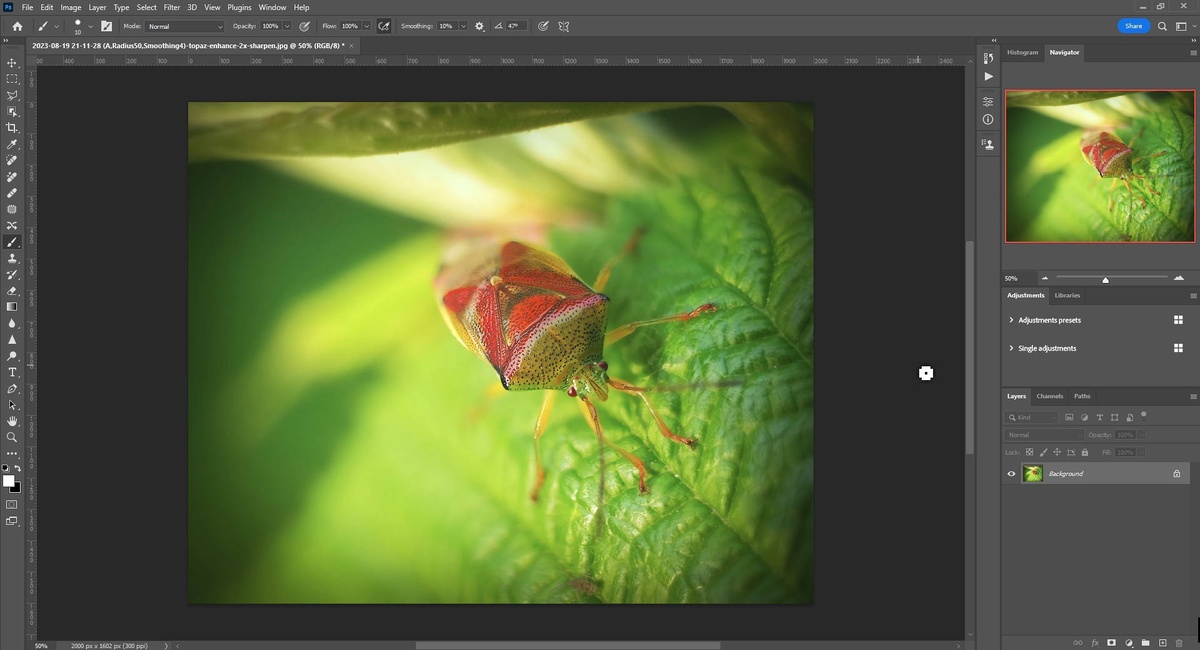The width and height of the screenshot is (1200, 650).
Task: Close the open document tab
Action: click(x=352, y=45)
